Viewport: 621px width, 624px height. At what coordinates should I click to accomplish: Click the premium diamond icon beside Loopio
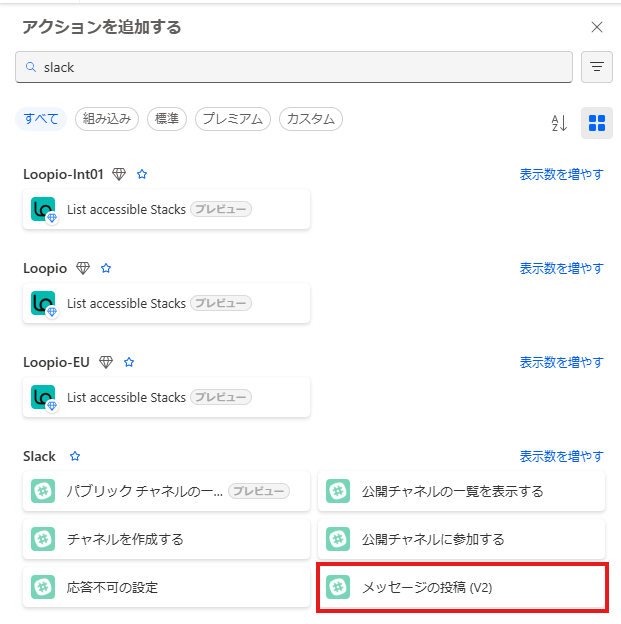click(x=83, y=268)
